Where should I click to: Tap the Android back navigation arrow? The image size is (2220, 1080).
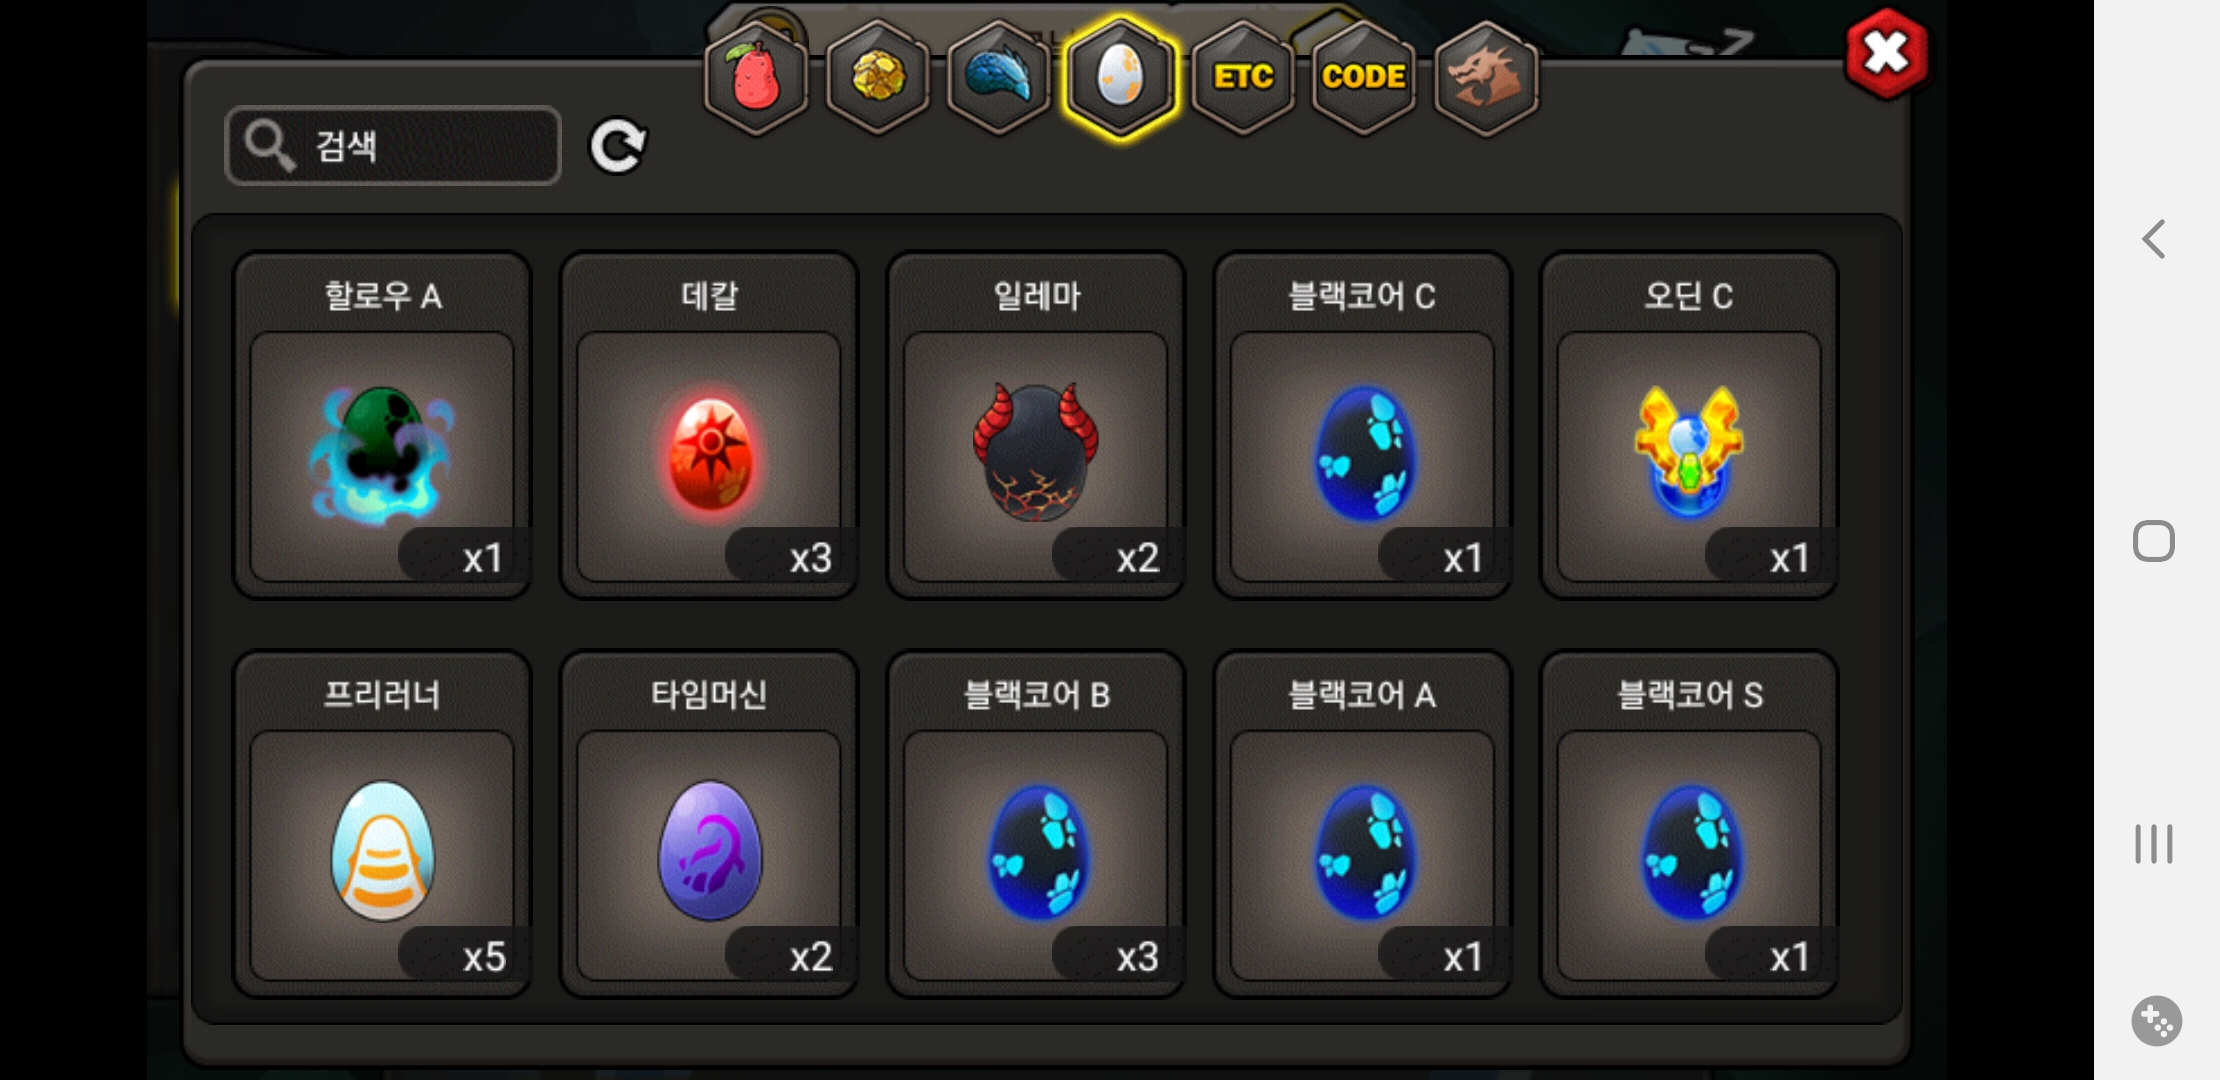click(2154, 239)
